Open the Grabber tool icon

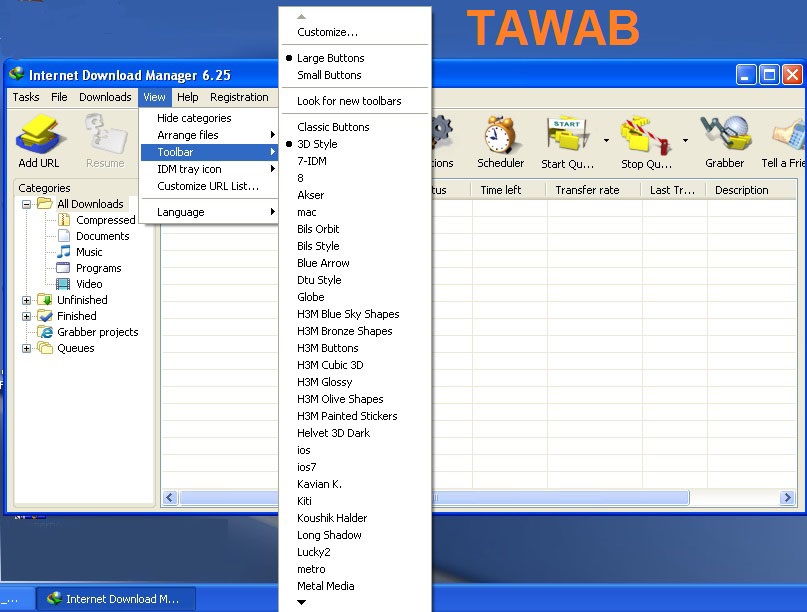point(724,137)
